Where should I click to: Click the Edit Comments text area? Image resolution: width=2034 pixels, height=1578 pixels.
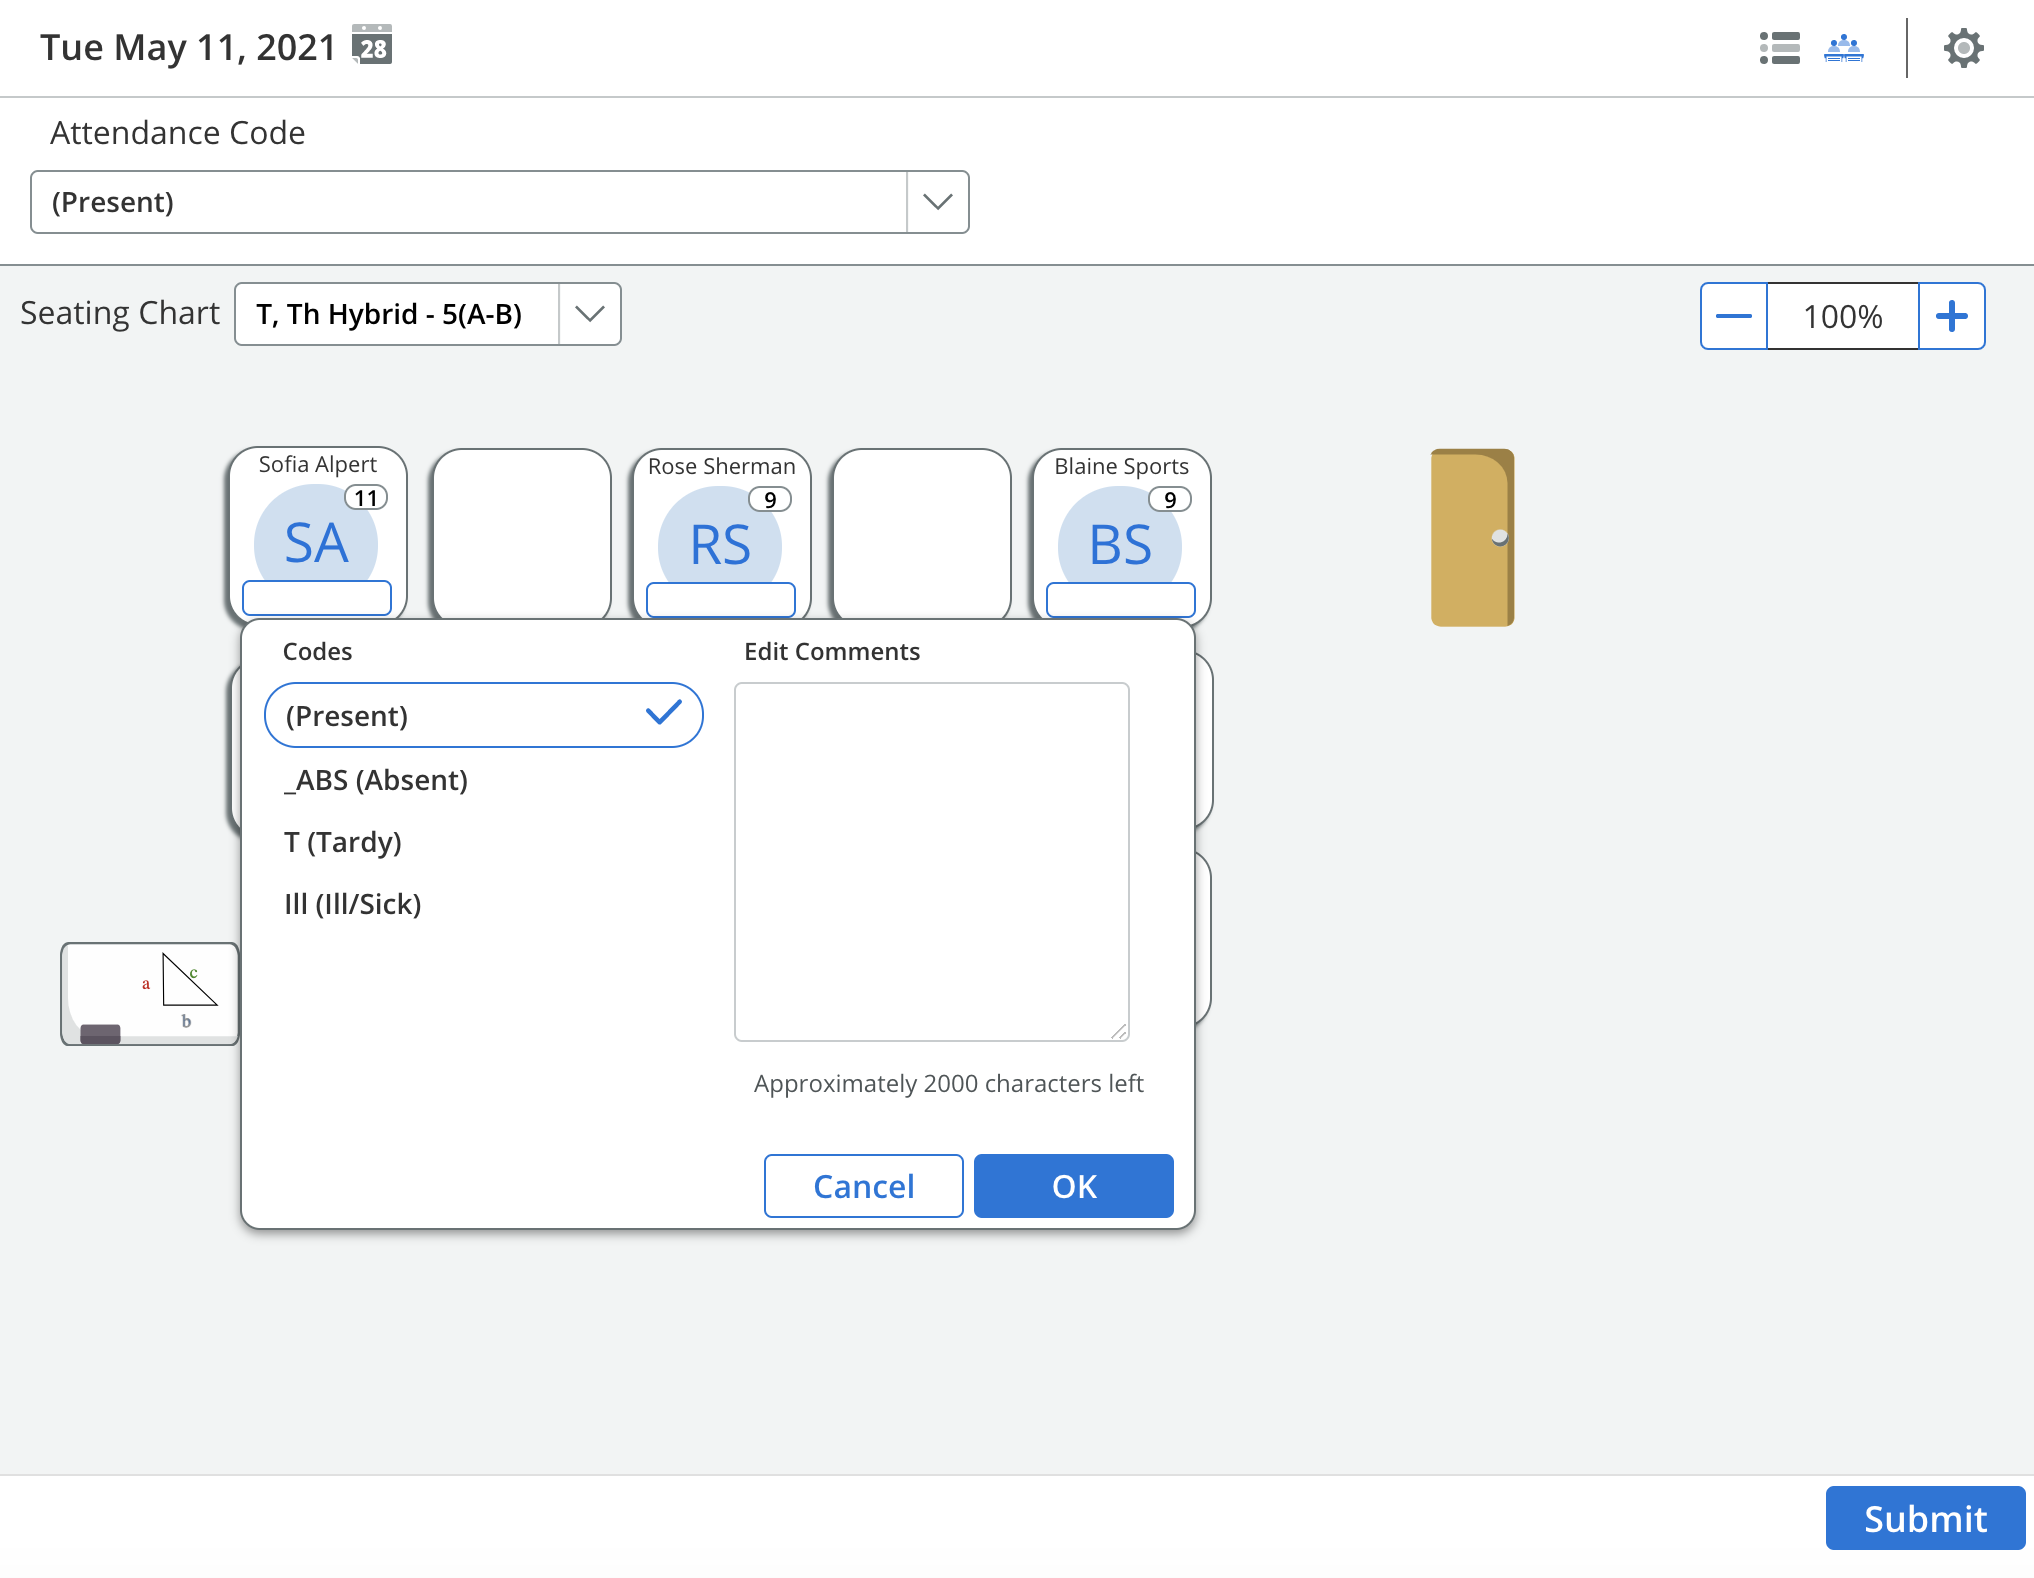[931, 861]
